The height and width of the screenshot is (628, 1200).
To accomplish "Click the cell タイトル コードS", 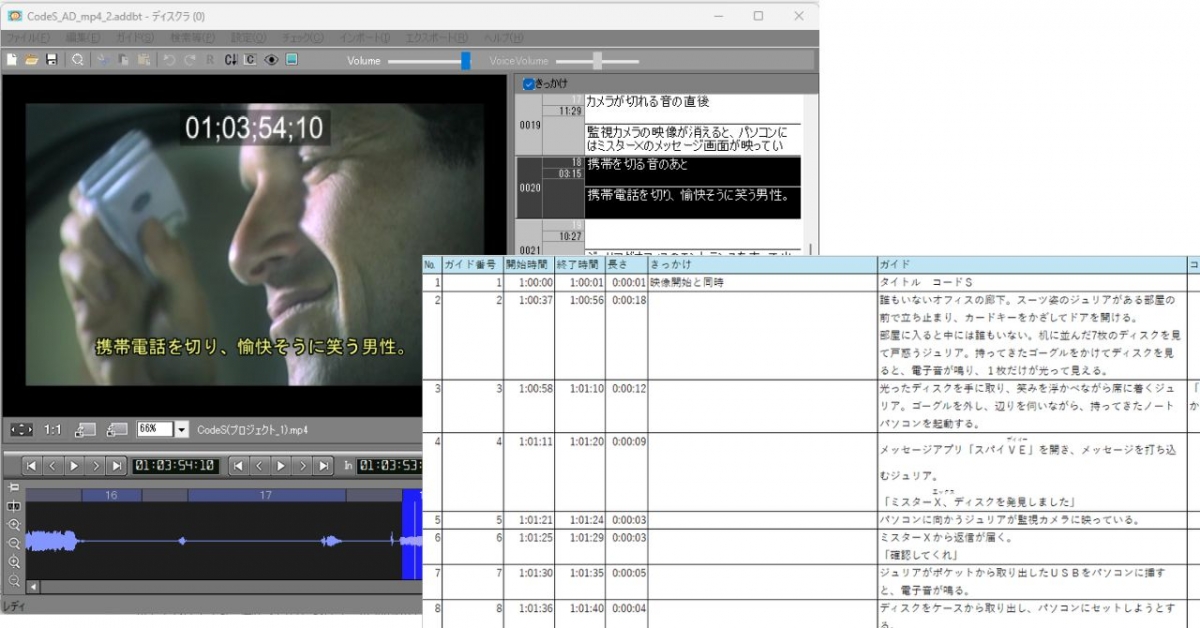I will point(1030,283).
